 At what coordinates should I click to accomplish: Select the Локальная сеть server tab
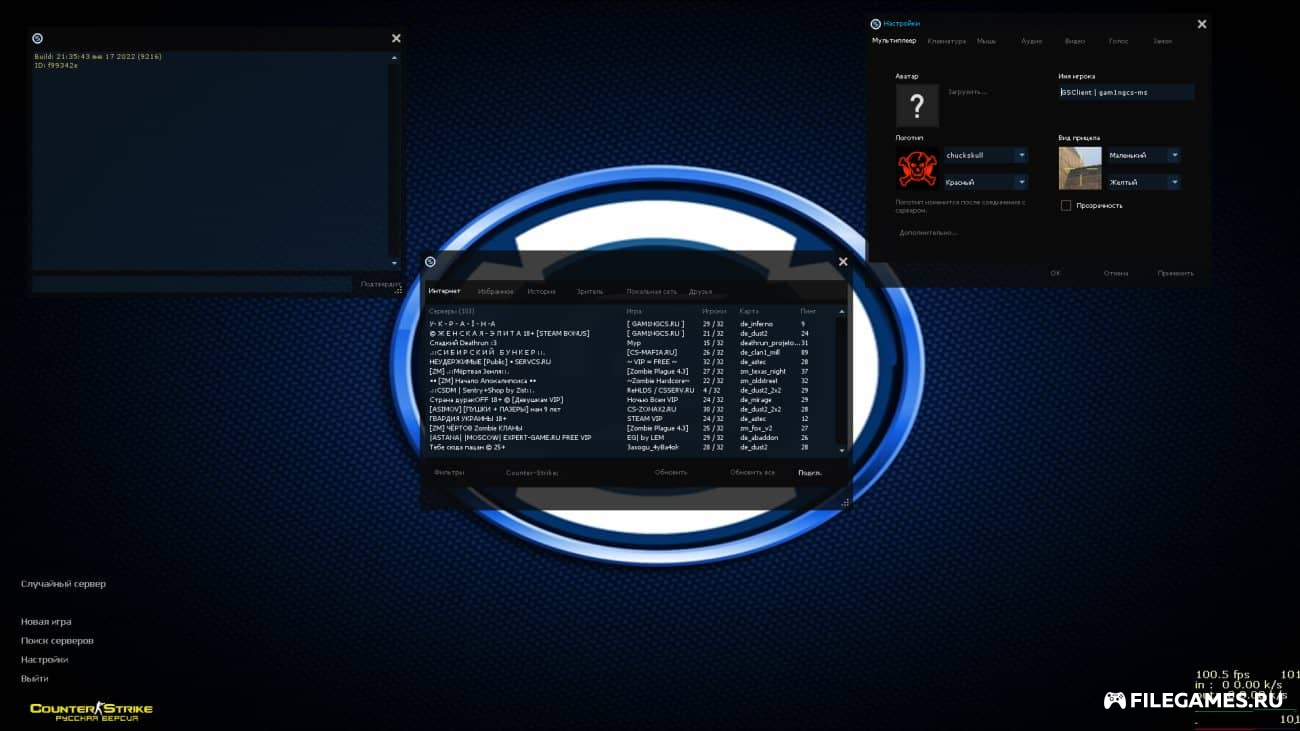click(652, 291)
